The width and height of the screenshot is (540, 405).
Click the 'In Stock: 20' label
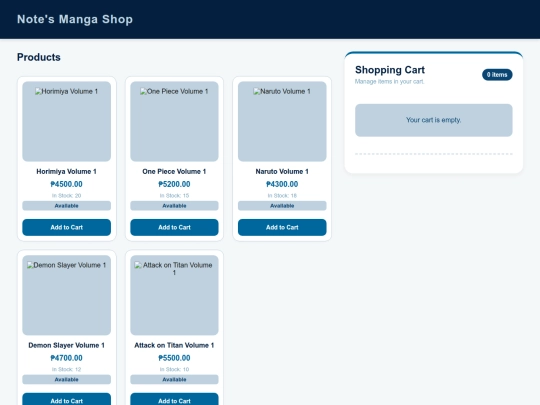coord(66,196)
